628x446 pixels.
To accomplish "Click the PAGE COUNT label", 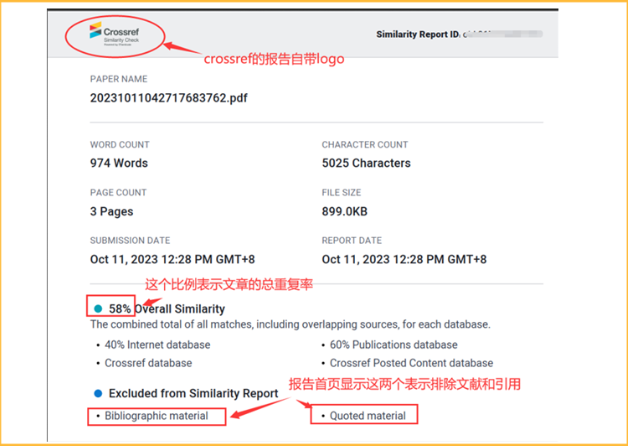I will pyautogui.click(x=118, y=193).
